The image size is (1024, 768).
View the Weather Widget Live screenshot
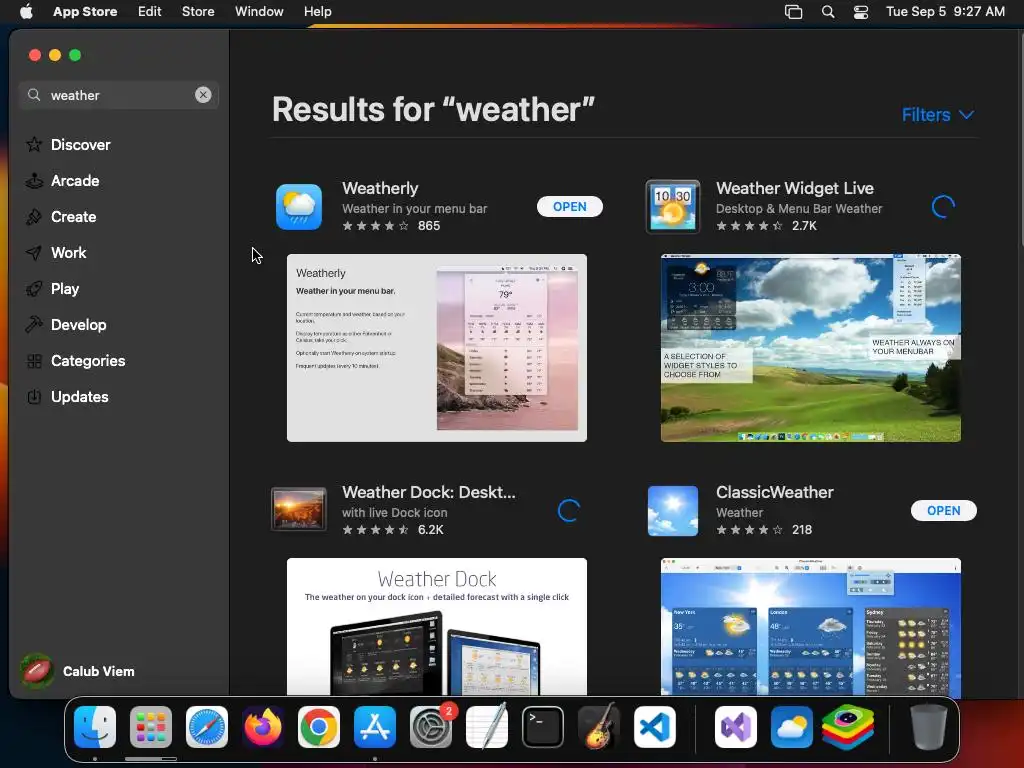click(810, 348)
